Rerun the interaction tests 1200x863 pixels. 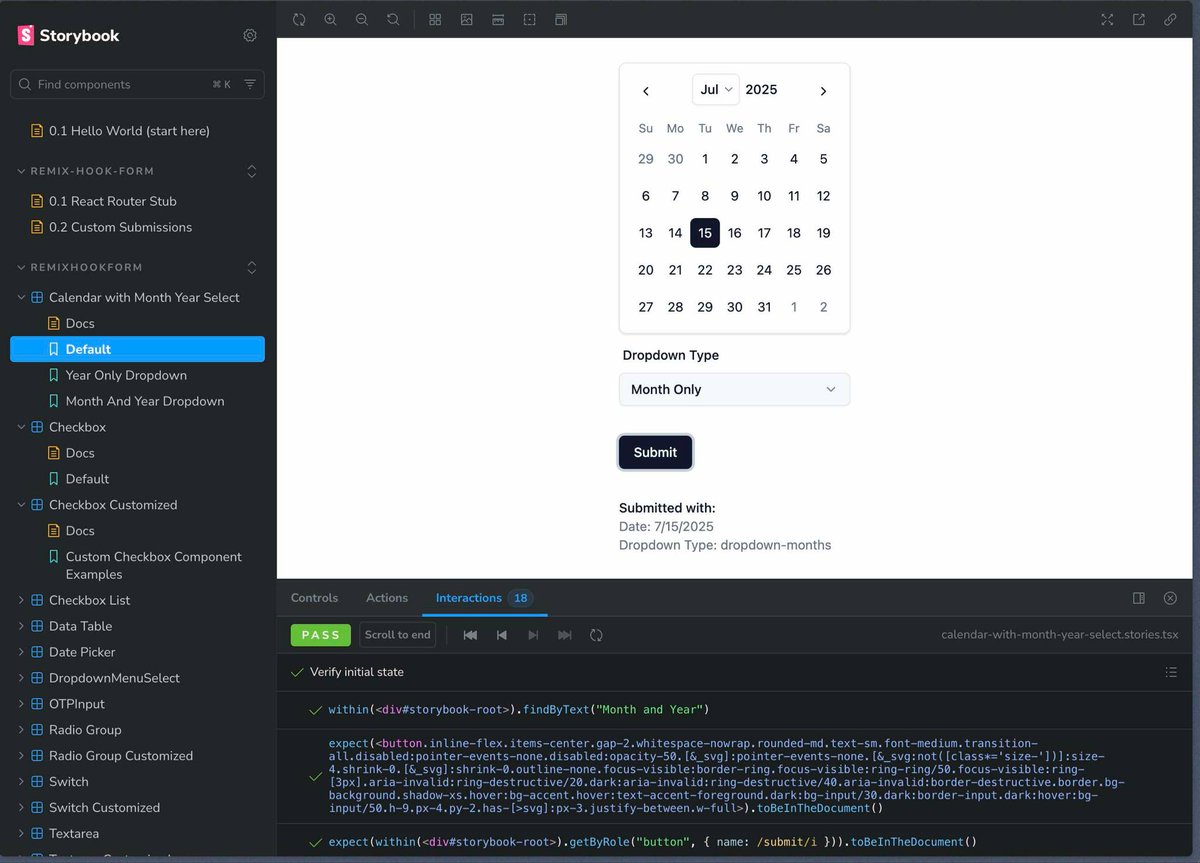coord(596,635)
